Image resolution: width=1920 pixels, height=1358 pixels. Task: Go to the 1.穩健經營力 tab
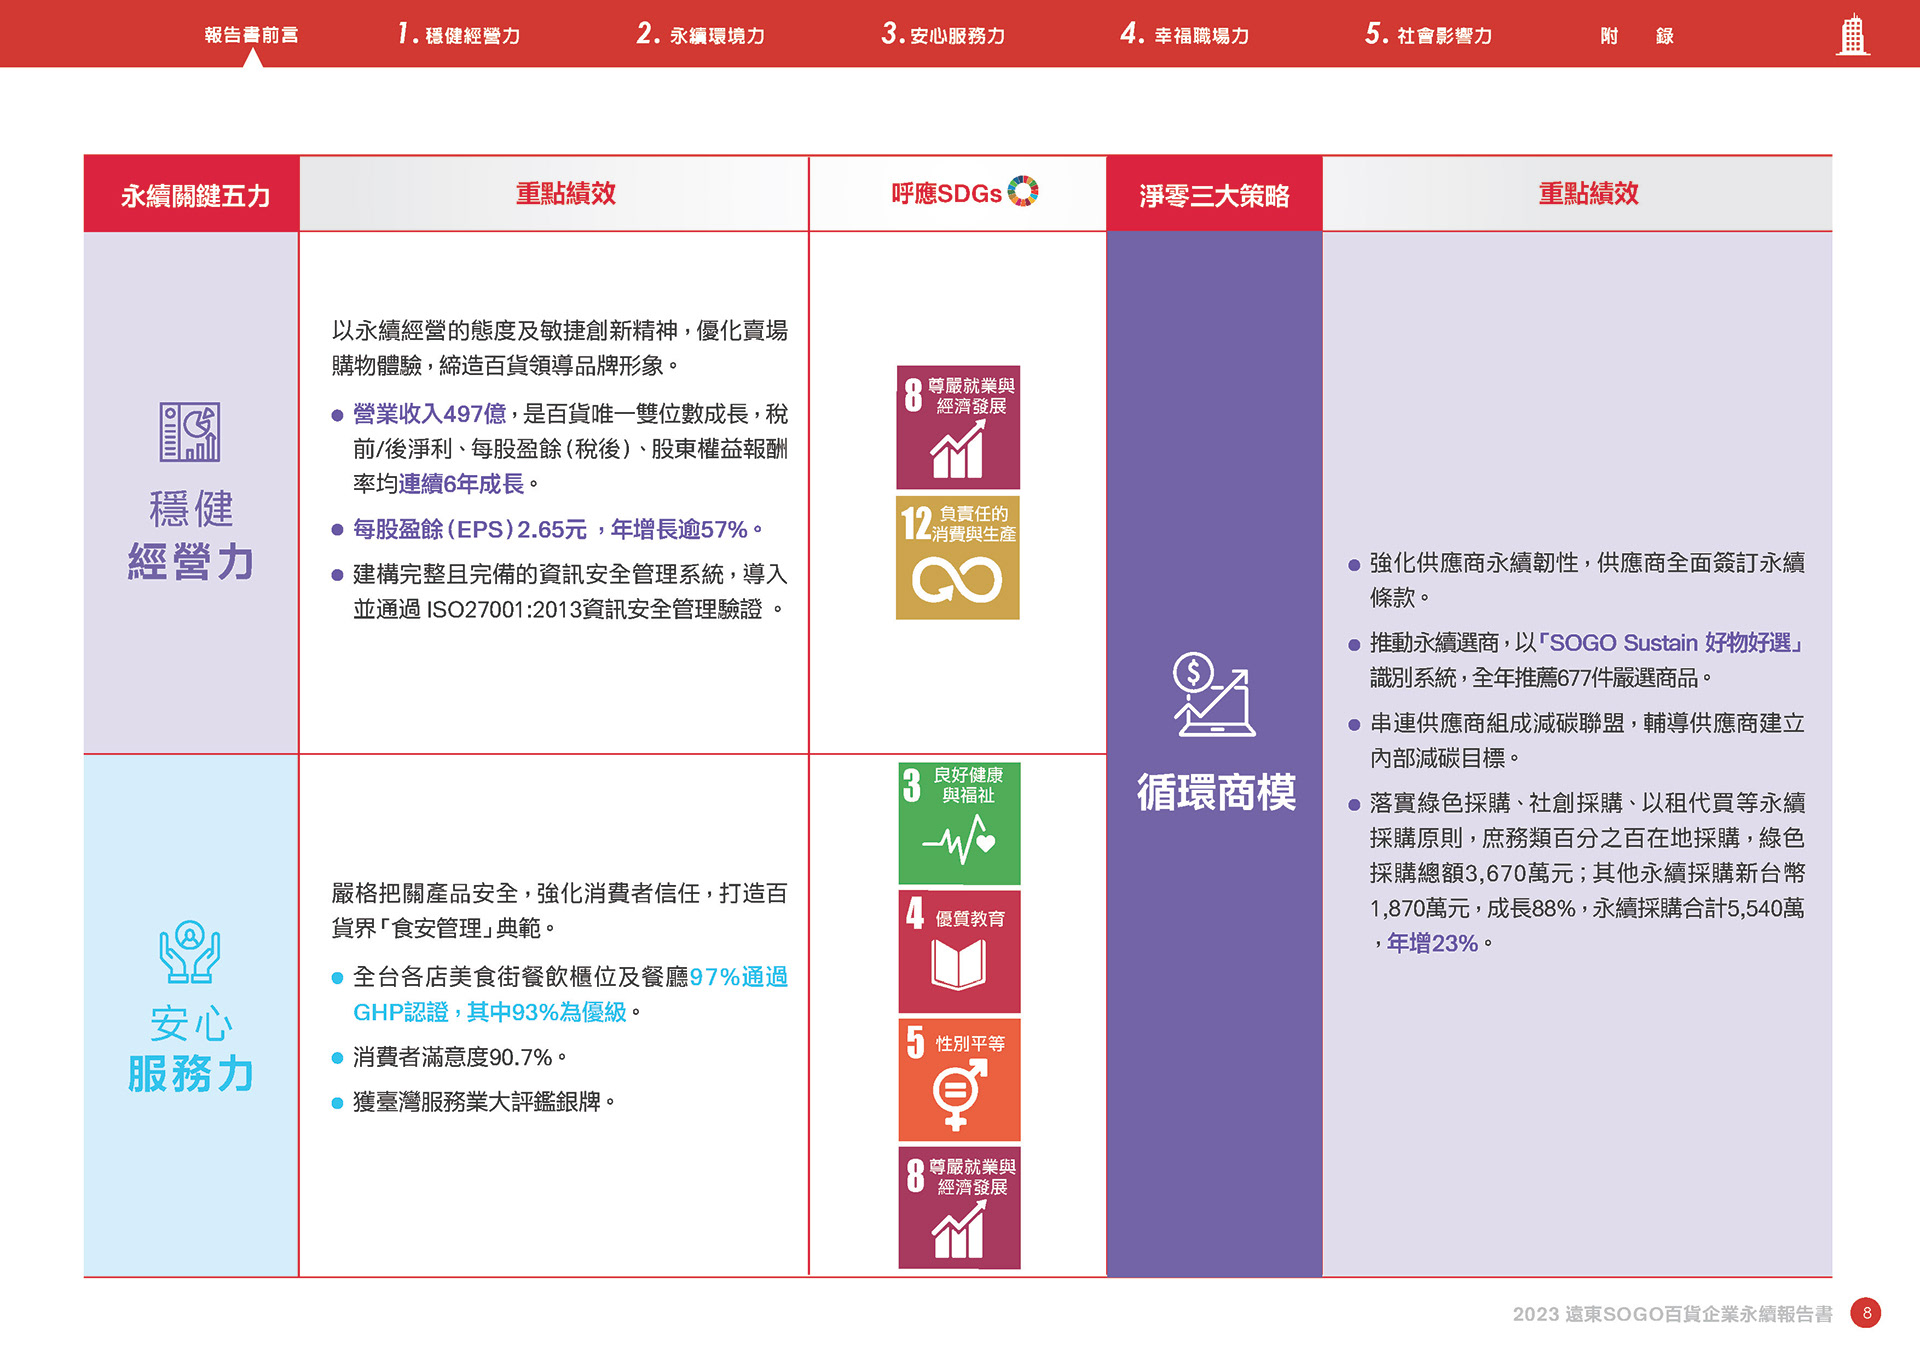(x=459, y=35)
